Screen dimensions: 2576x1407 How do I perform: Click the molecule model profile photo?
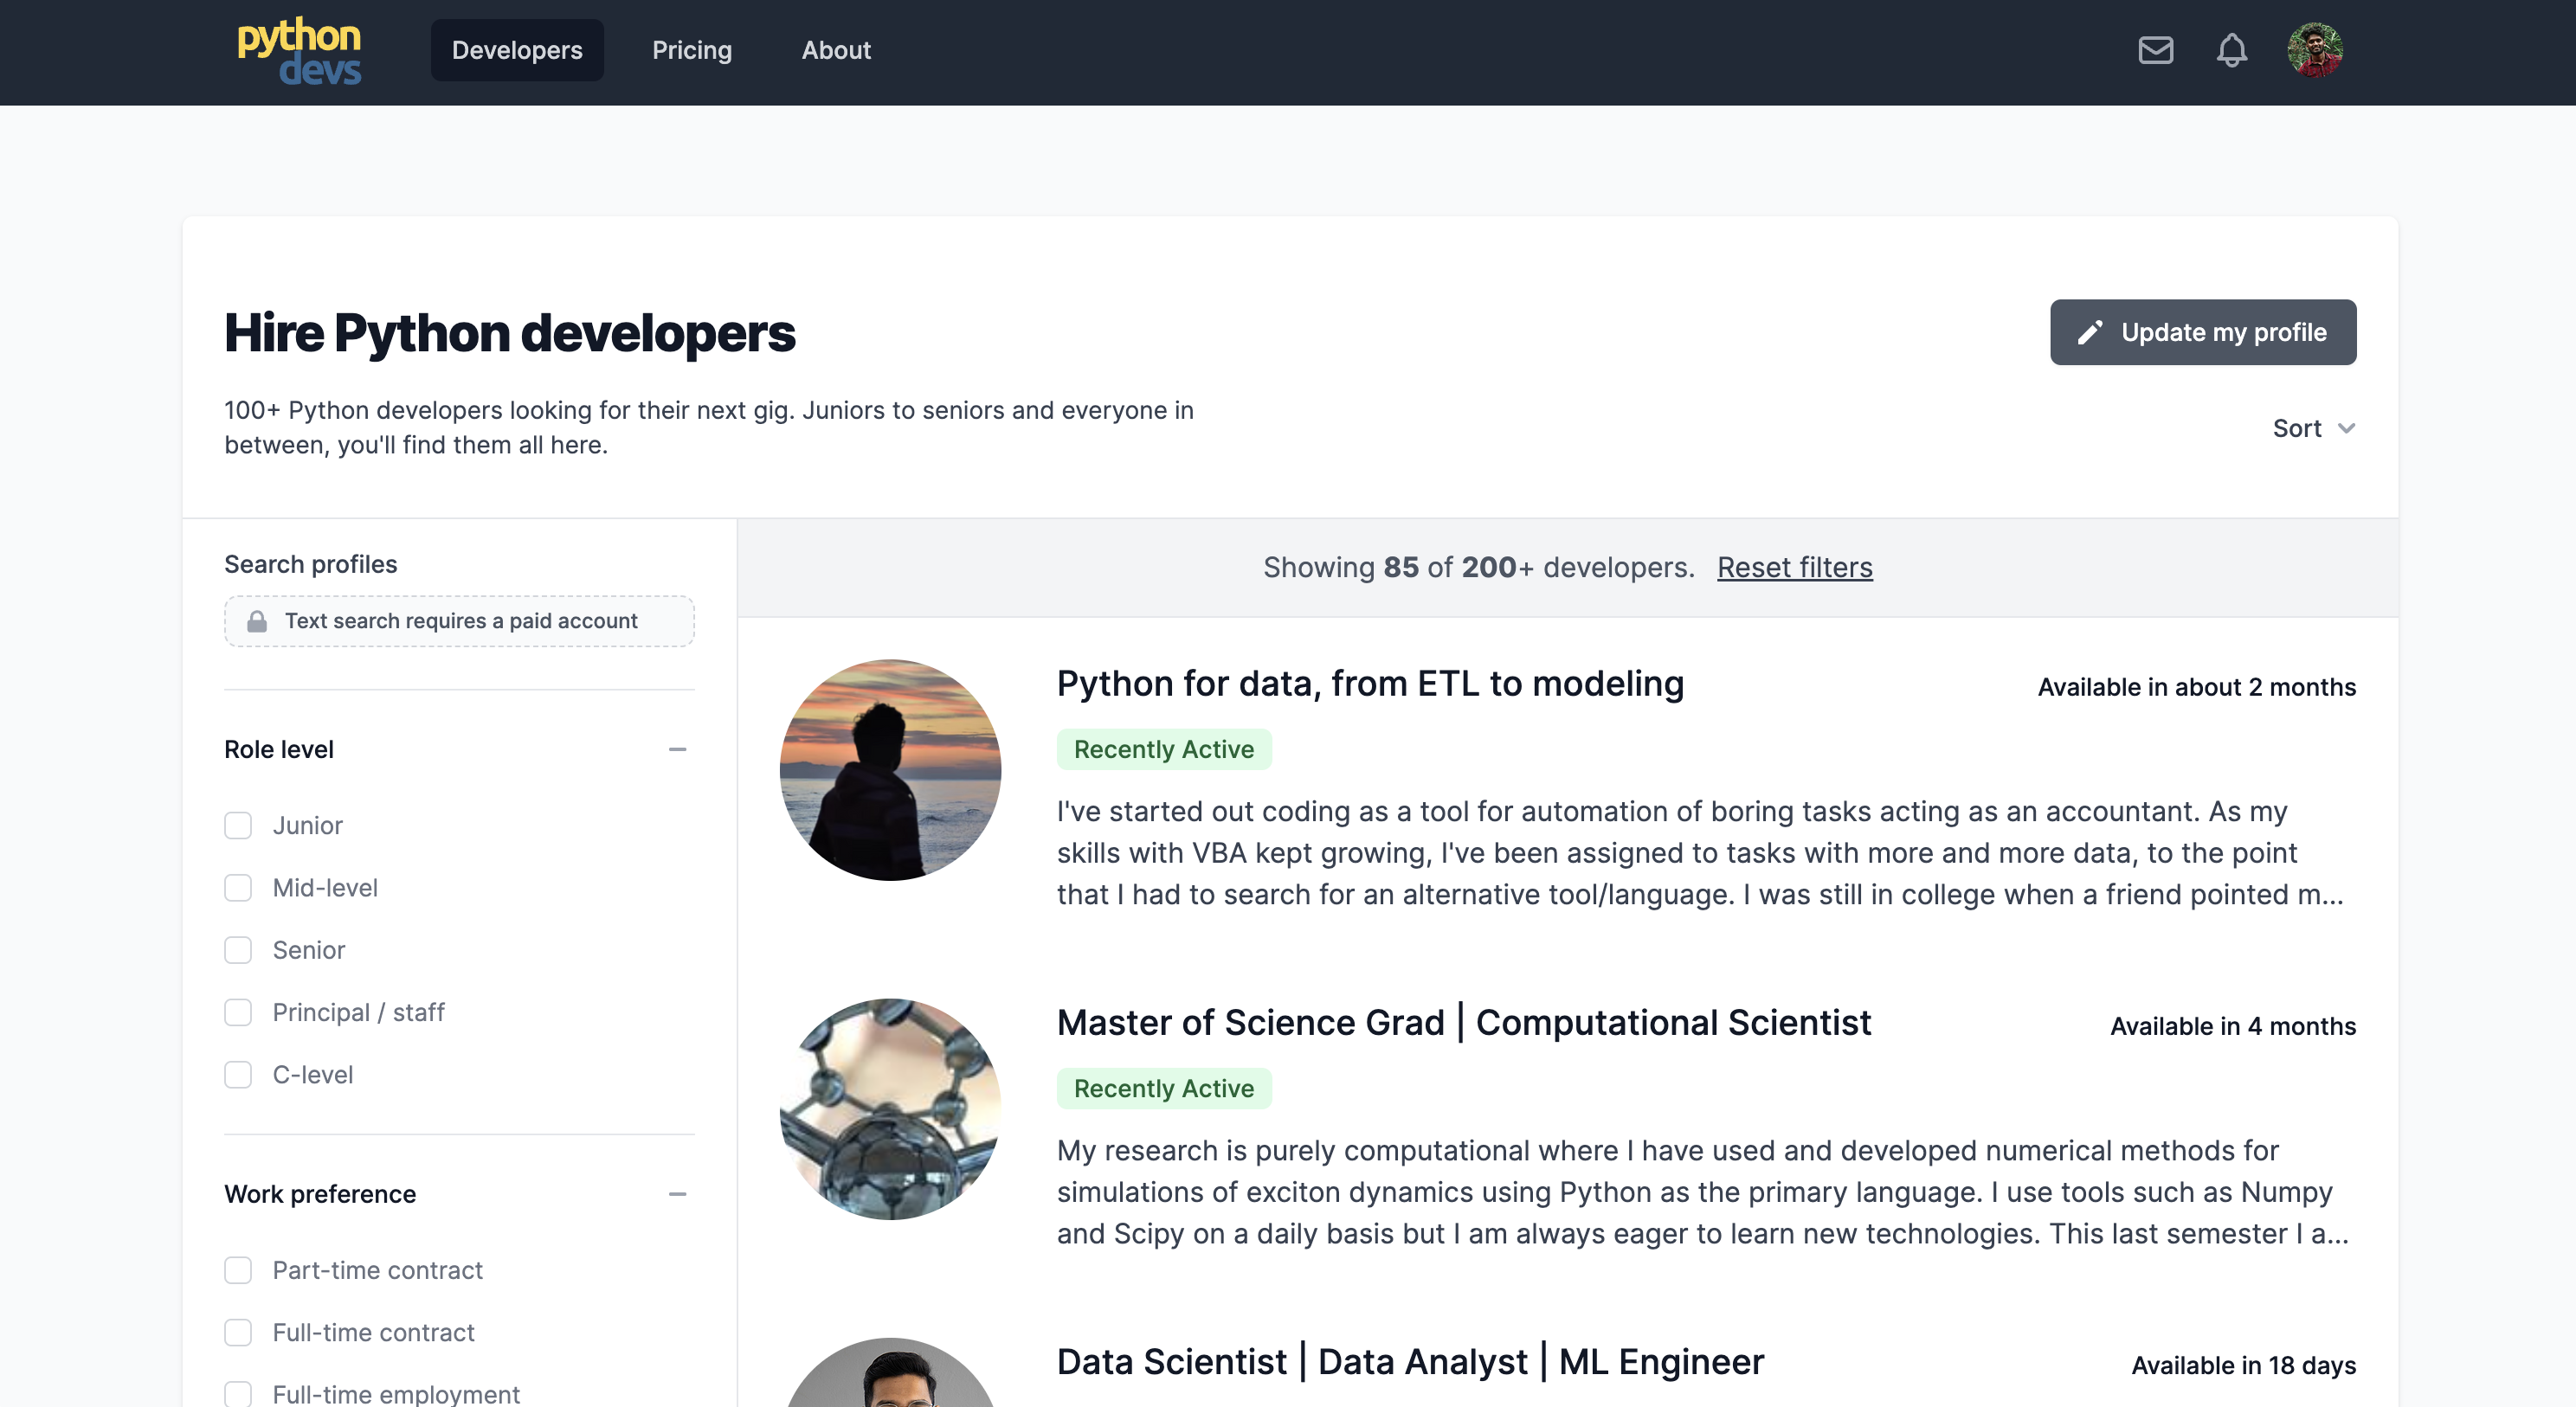click(890, 1109)
